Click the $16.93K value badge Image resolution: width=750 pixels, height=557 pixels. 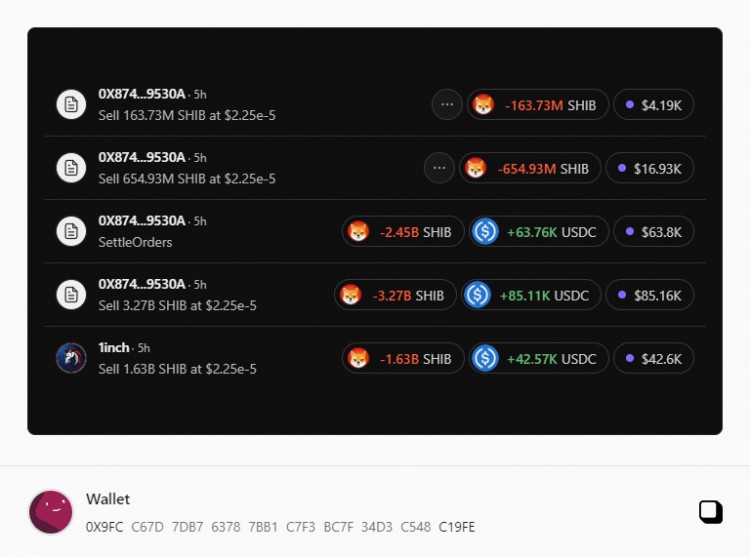click(x=650, y=168)
